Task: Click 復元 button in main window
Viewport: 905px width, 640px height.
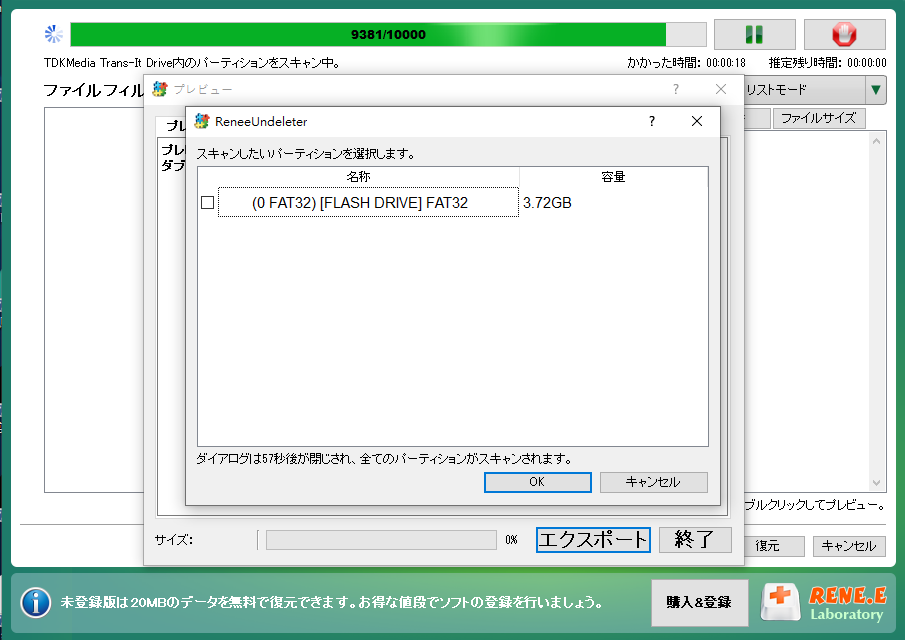Action: point(773,546)
